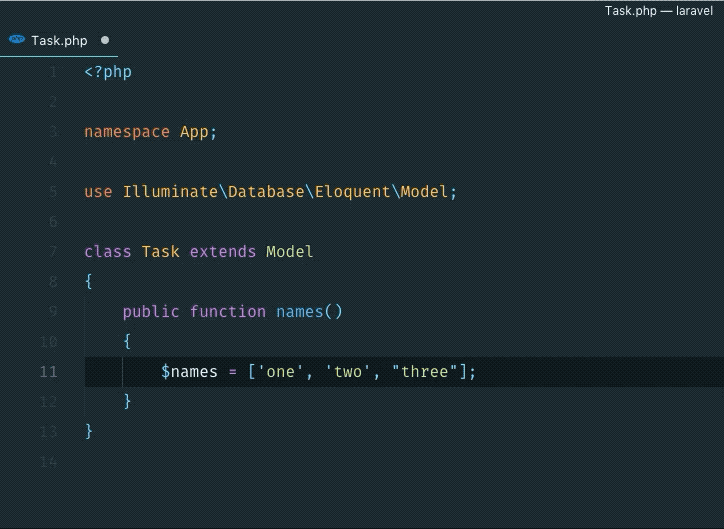The width and height of the screenshot is (724, 529).
Task: Place cursor on the '<?php' opening tag
Action: pos(108,72)
